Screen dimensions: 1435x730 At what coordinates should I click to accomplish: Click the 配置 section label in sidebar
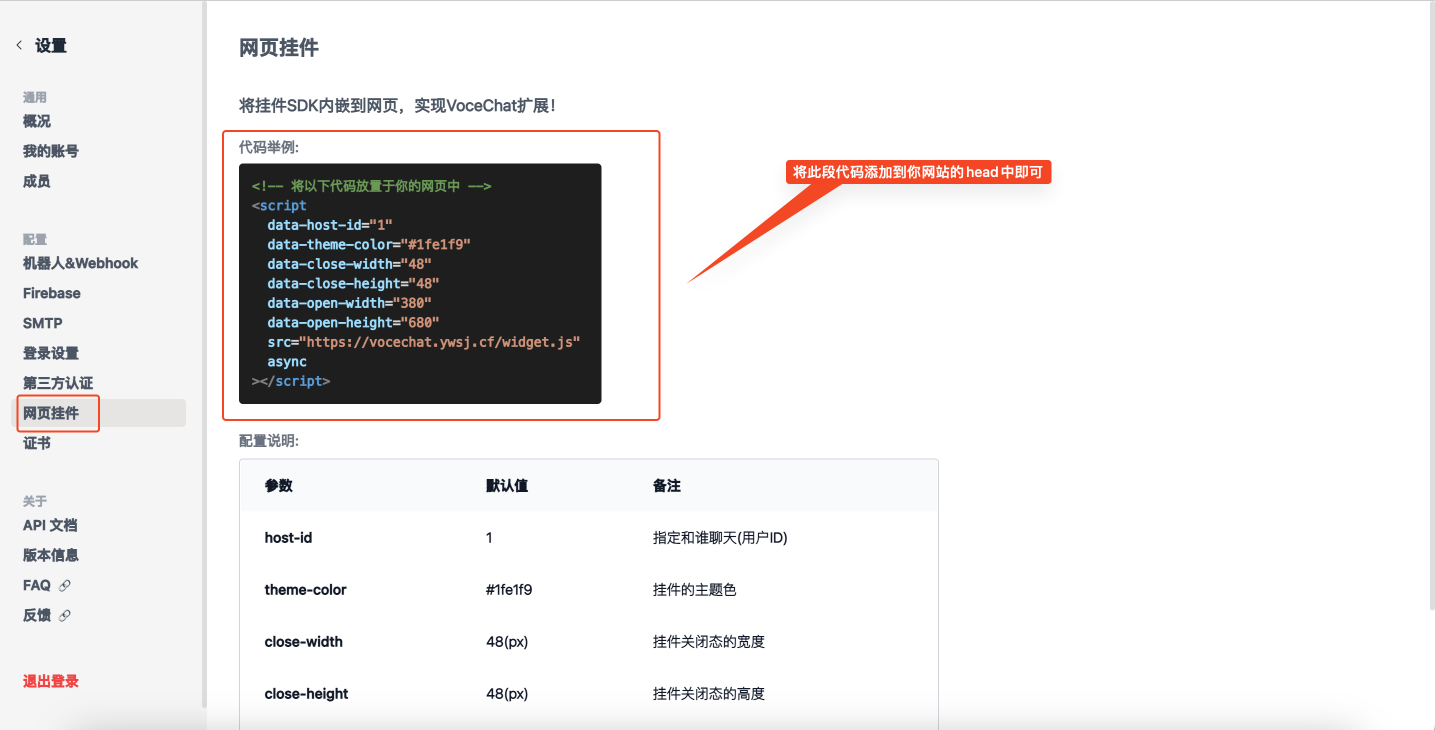[x=35, y=239]
